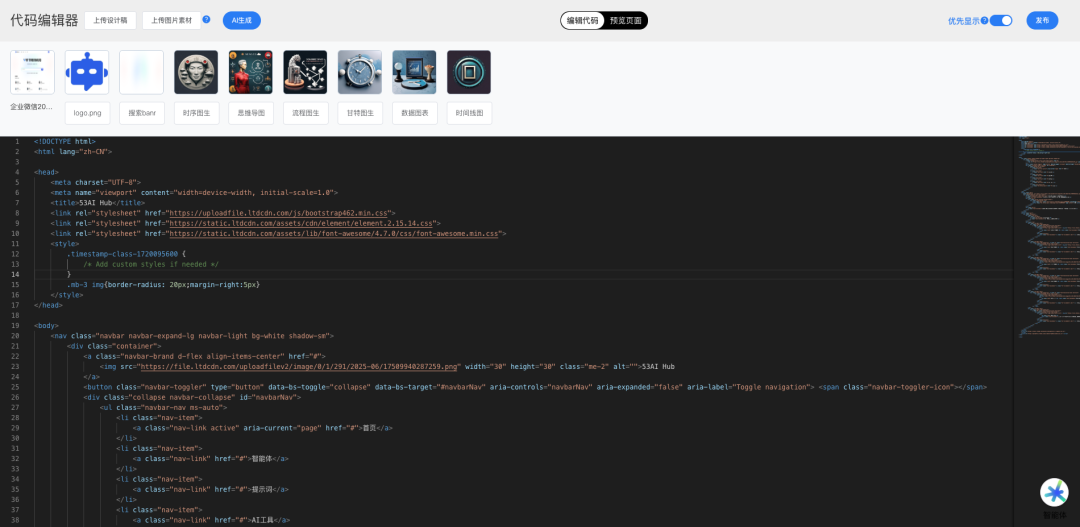Switch to the 预览页面 tab
The height and width of the screenshot is (527, 1080).
(x=626, y=20)
